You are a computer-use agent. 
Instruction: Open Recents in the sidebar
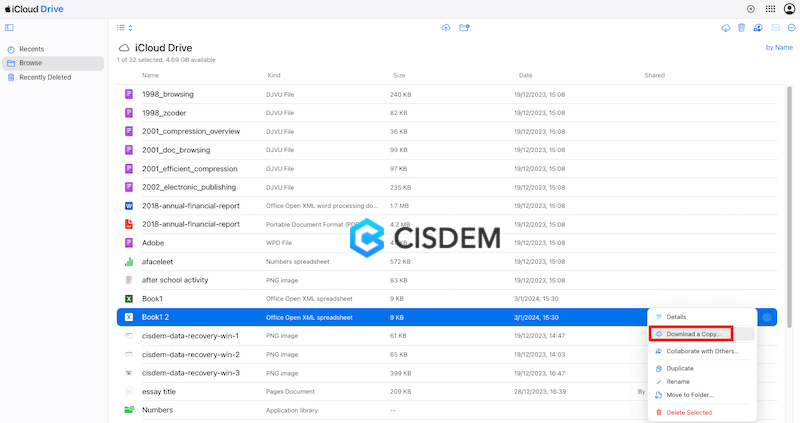(x=31, y=49)
